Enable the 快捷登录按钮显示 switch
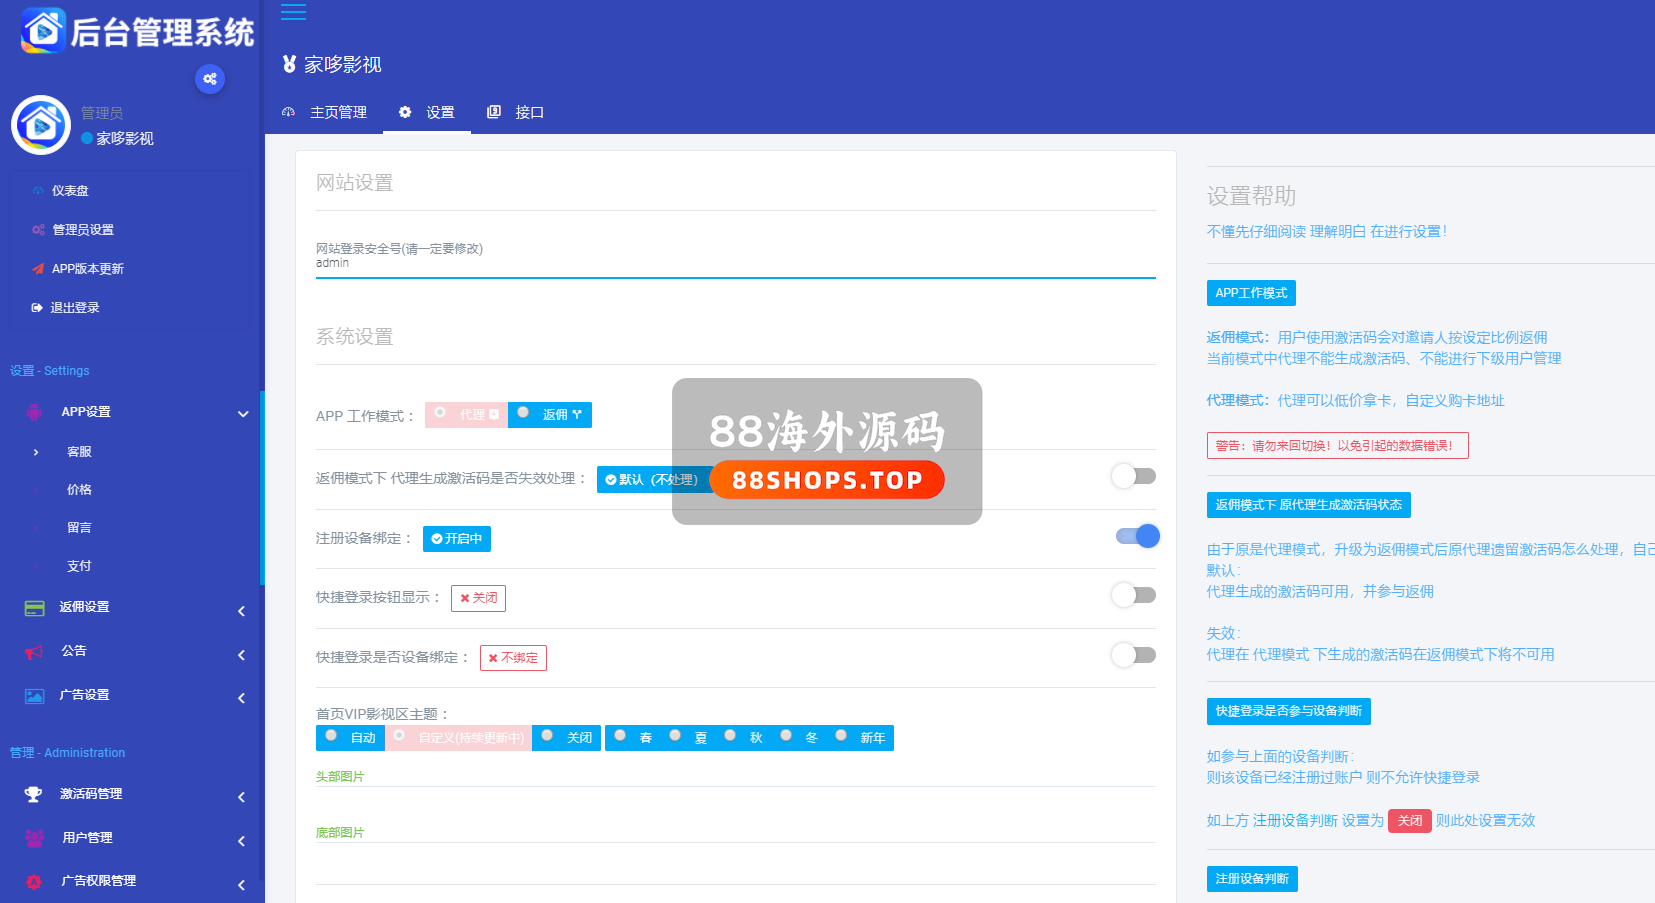The image size is (1655, 903). [x=1134, y=596]
